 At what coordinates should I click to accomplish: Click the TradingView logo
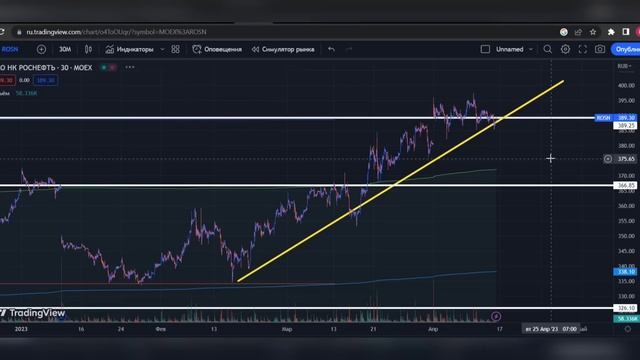(33, 313)
